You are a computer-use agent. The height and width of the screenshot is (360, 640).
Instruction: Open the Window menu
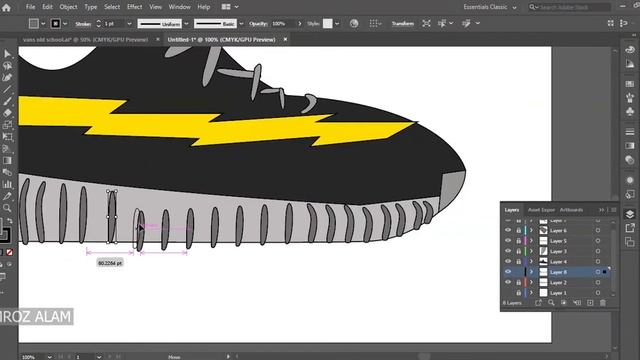179,7
